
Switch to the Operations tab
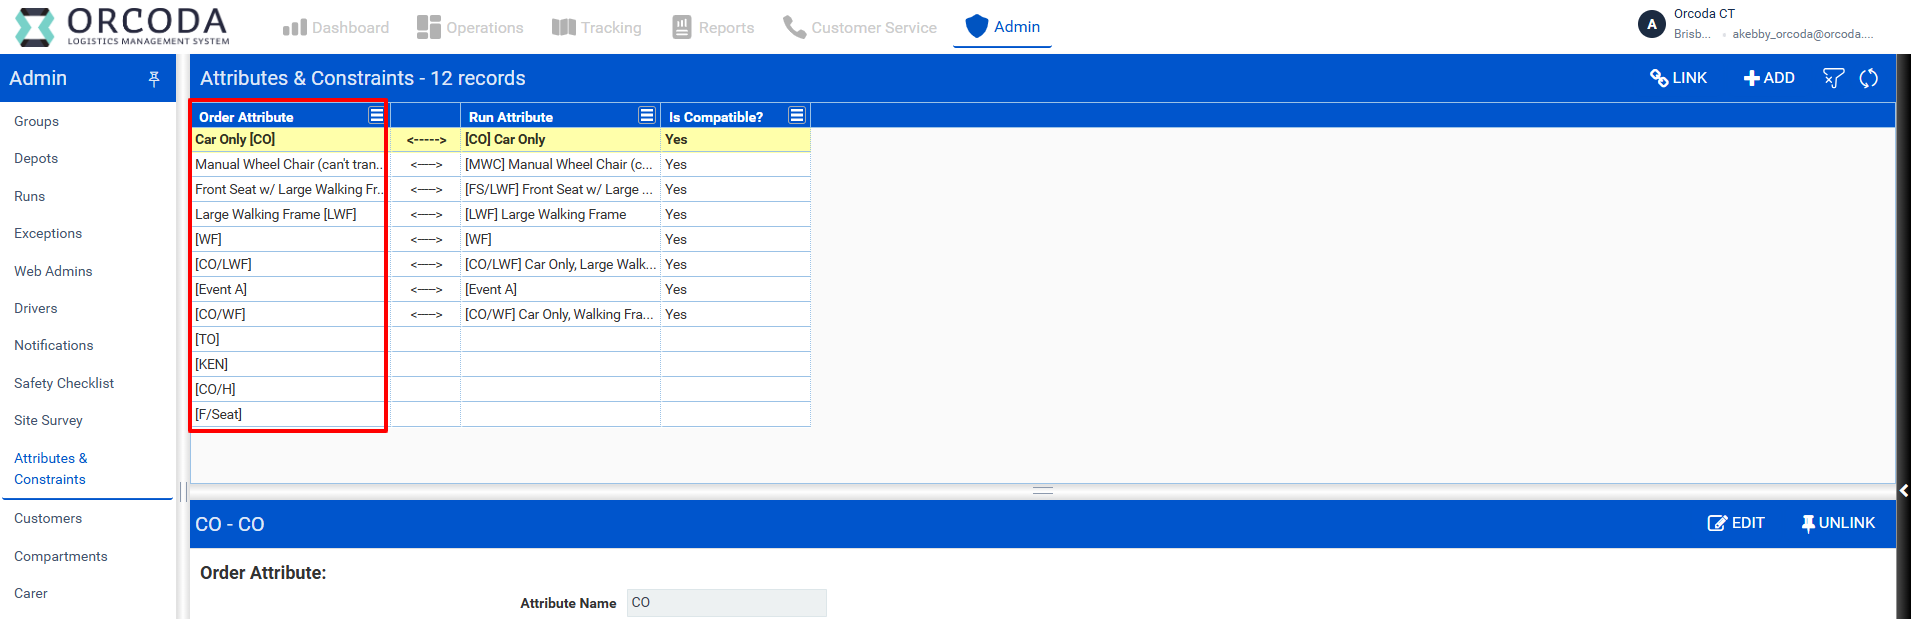coord(470,28)
